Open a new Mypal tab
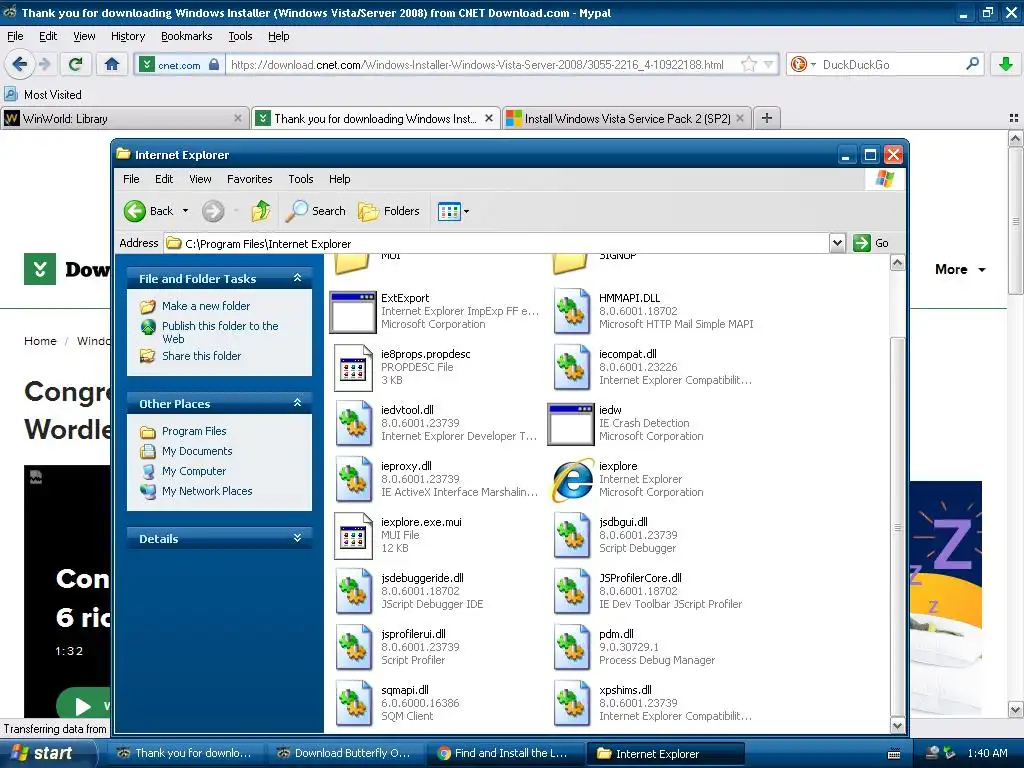The width and height of the screenshot is (1024, 768). (767, 118)
